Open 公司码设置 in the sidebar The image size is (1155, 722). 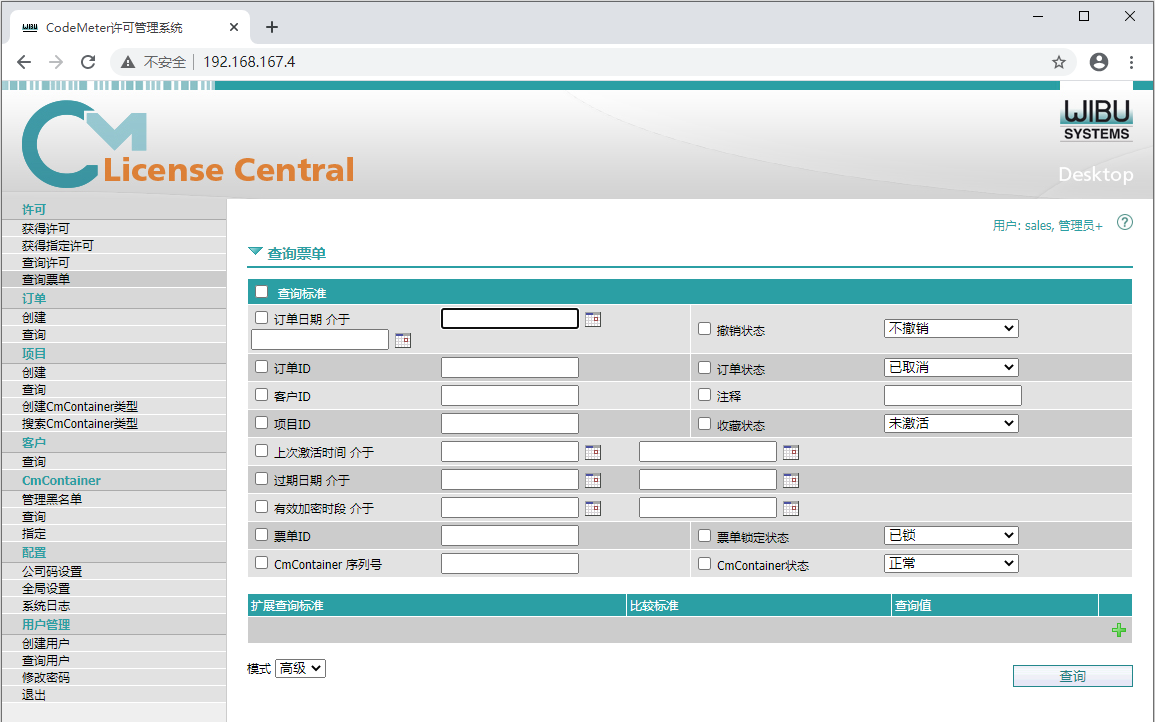52,572
